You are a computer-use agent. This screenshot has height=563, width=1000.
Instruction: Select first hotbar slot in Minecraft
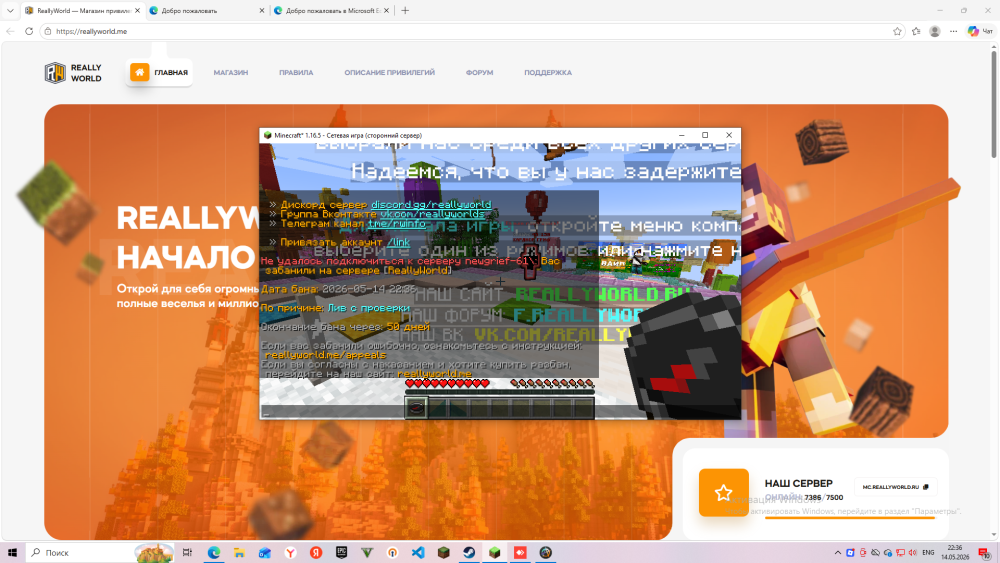tap(416, 407)
